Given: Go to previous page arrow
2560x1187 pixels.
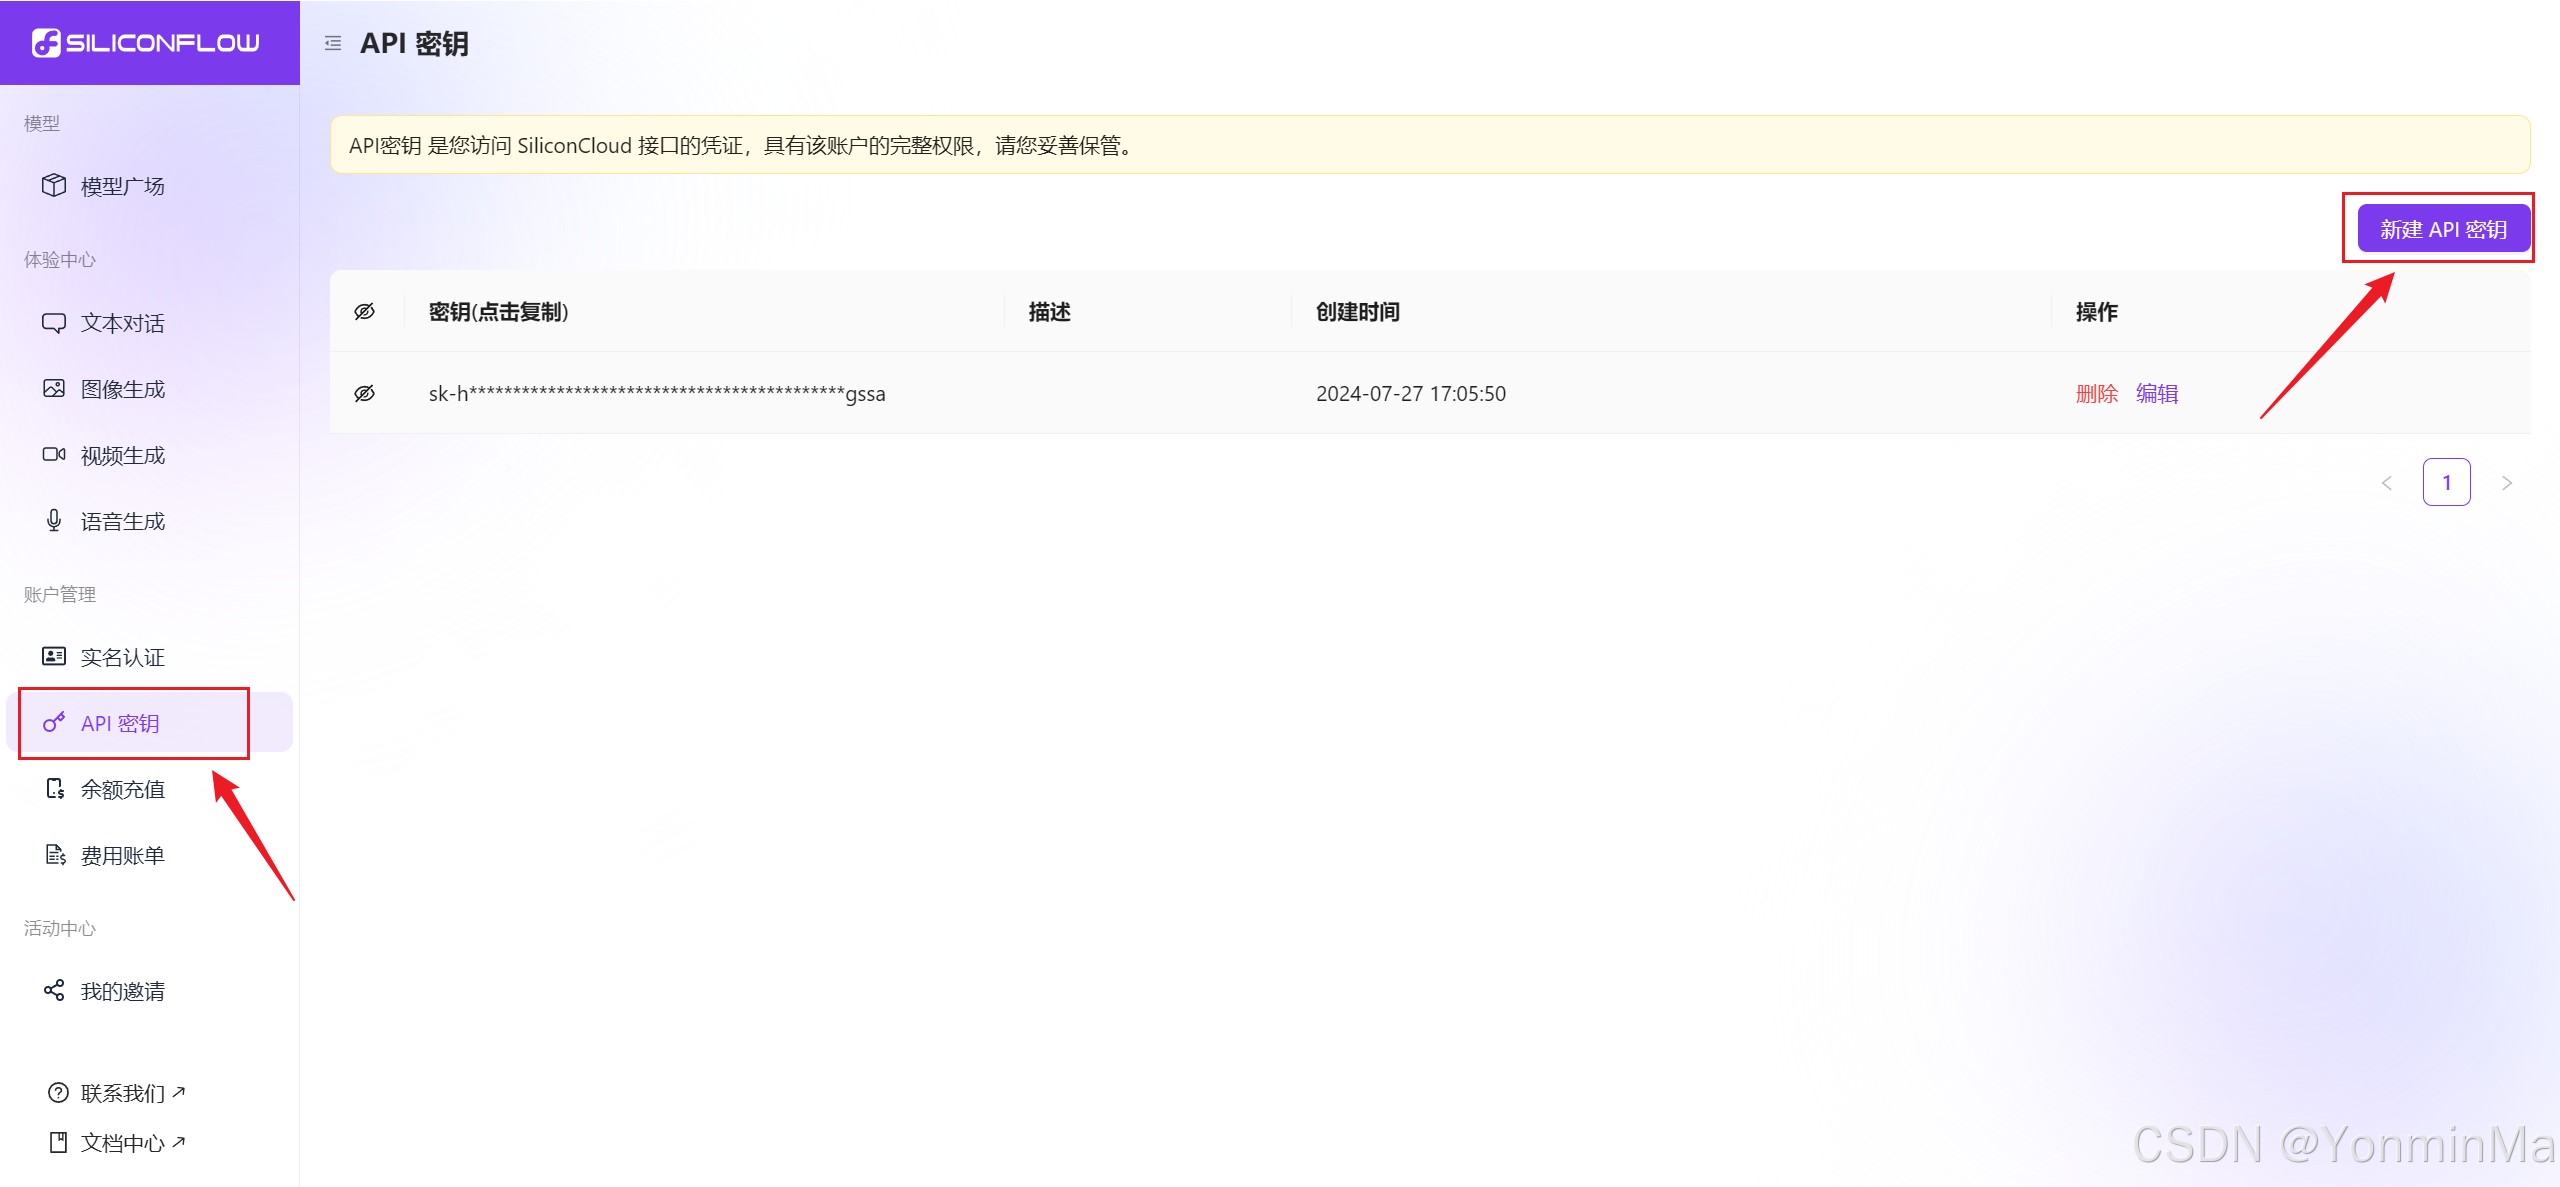Looking at the screenshot, I should tap(2387, 483).
